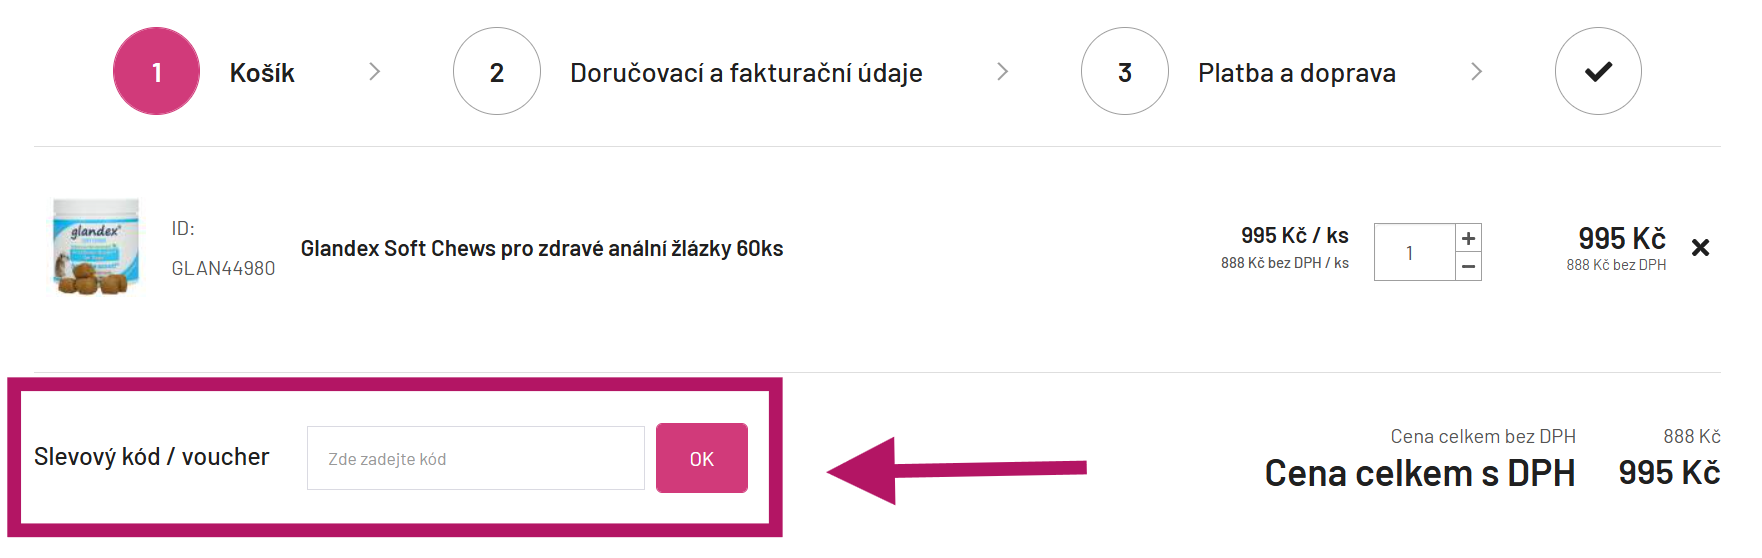Open the Platba a doprava step

pos(1296,73)
